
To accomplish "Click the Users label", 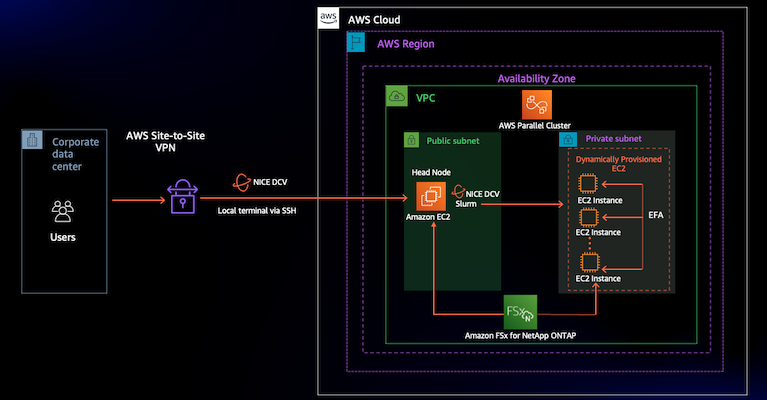I will (63, 237).
